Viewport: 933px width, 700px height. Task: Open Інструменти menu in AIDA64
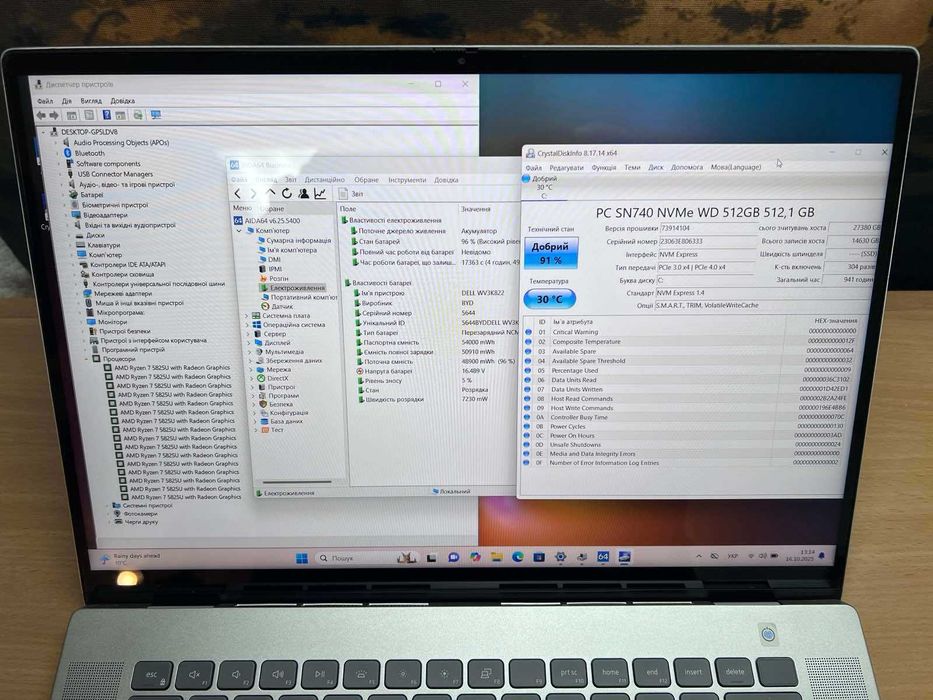click(x=407, y=179)
